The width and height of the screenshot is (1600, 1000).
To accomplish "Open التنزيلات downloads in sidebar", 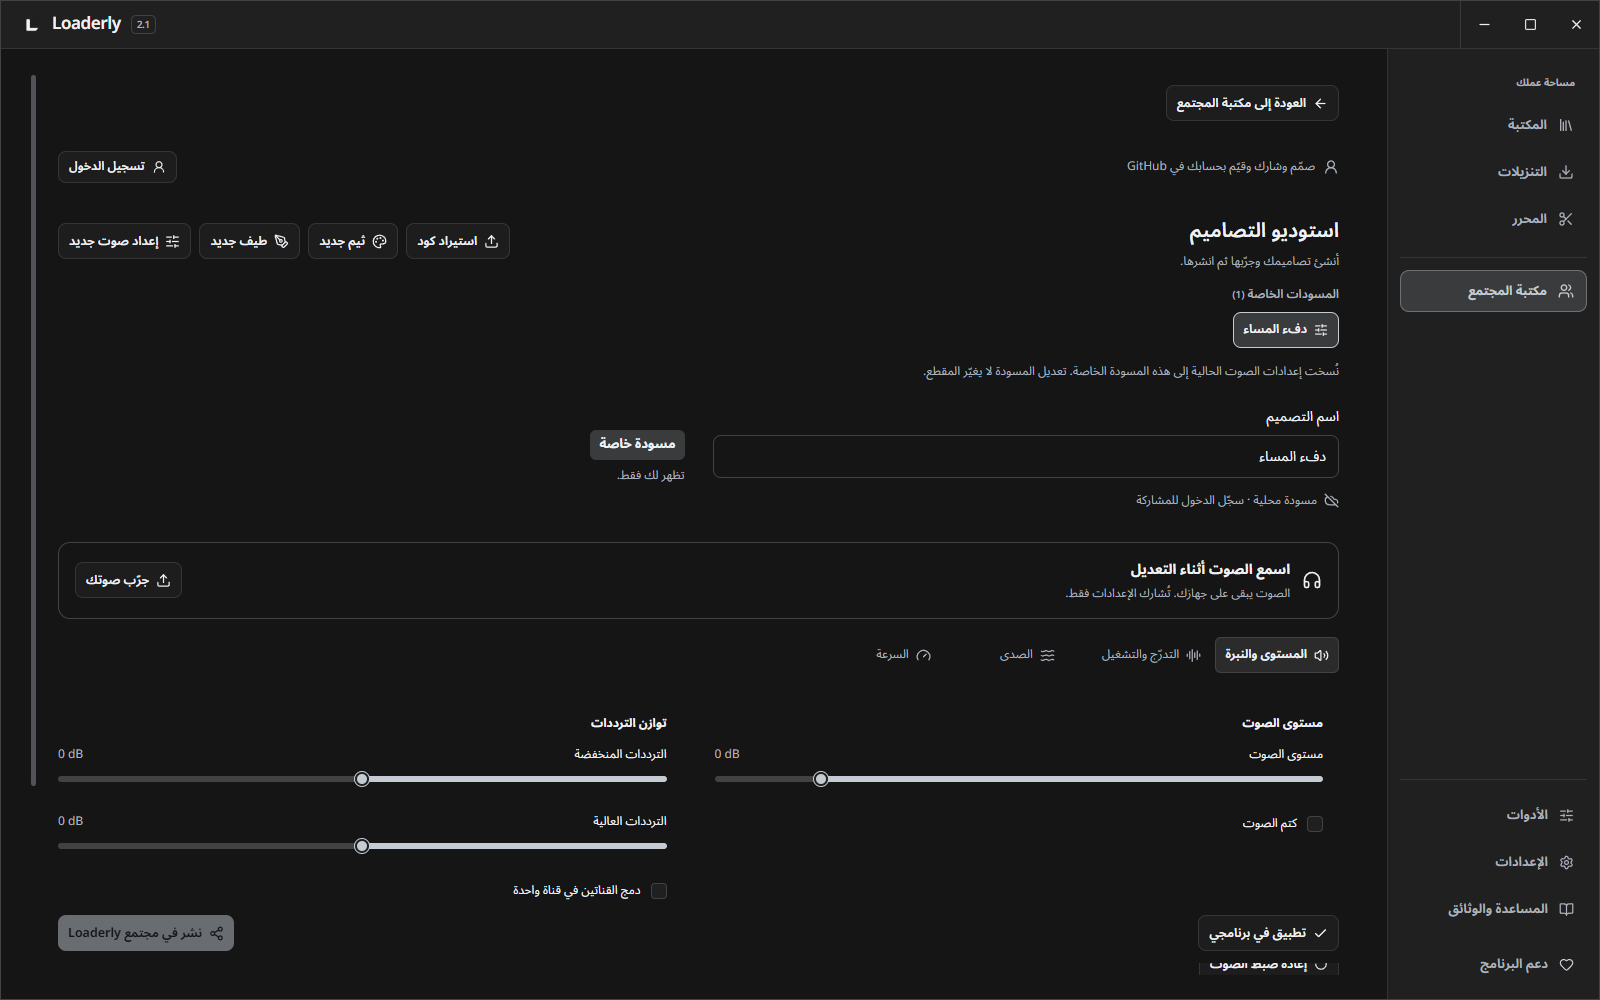I will click(1493, 172).
